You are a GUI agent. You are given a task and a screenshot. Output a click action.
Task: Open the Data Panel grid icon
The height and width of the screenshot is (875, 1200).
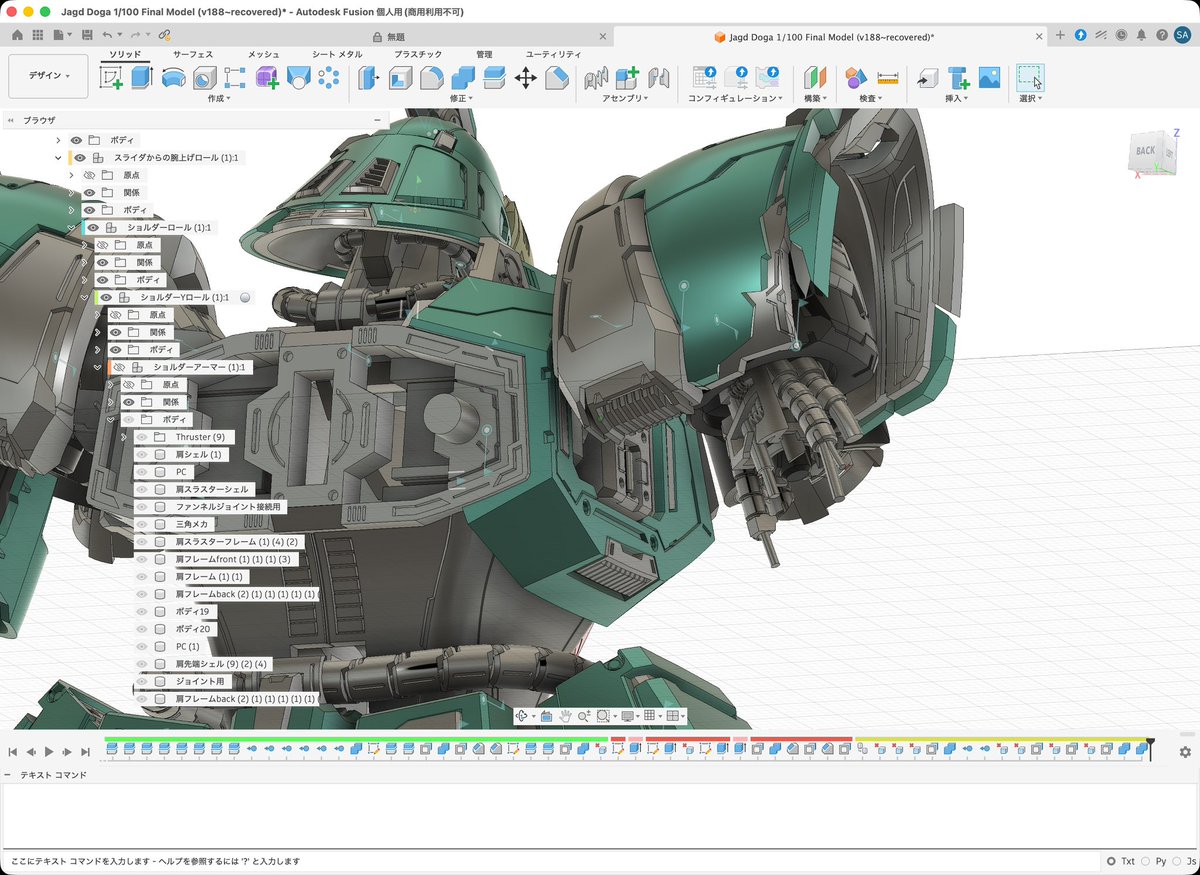(38, 35)
